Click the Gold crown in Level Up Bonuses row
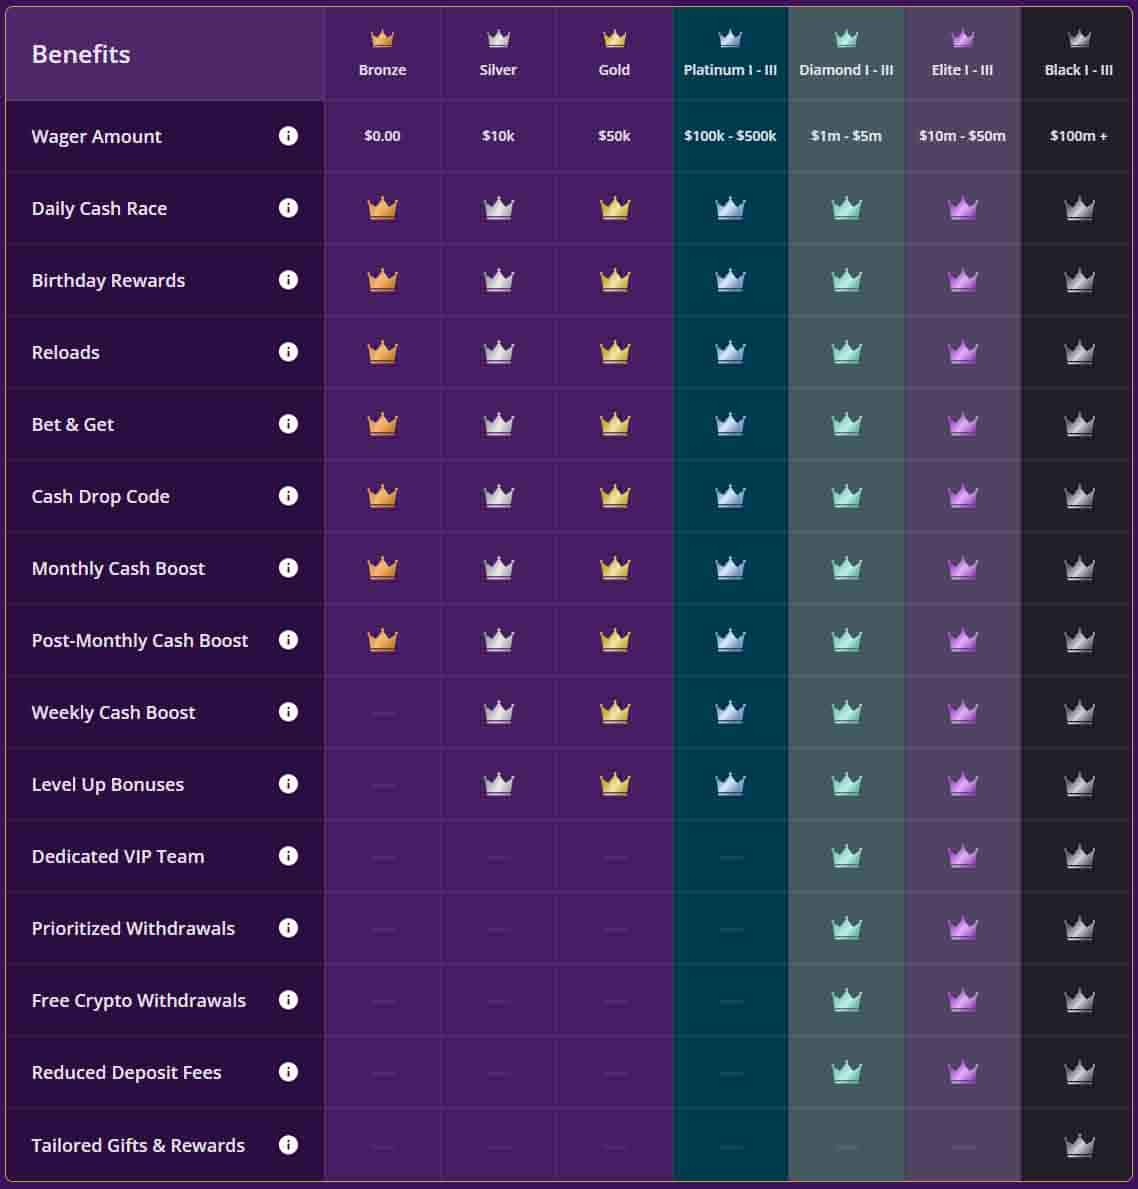The height and width of the screenshot is (1189, 1138). (x=614, y=784)
